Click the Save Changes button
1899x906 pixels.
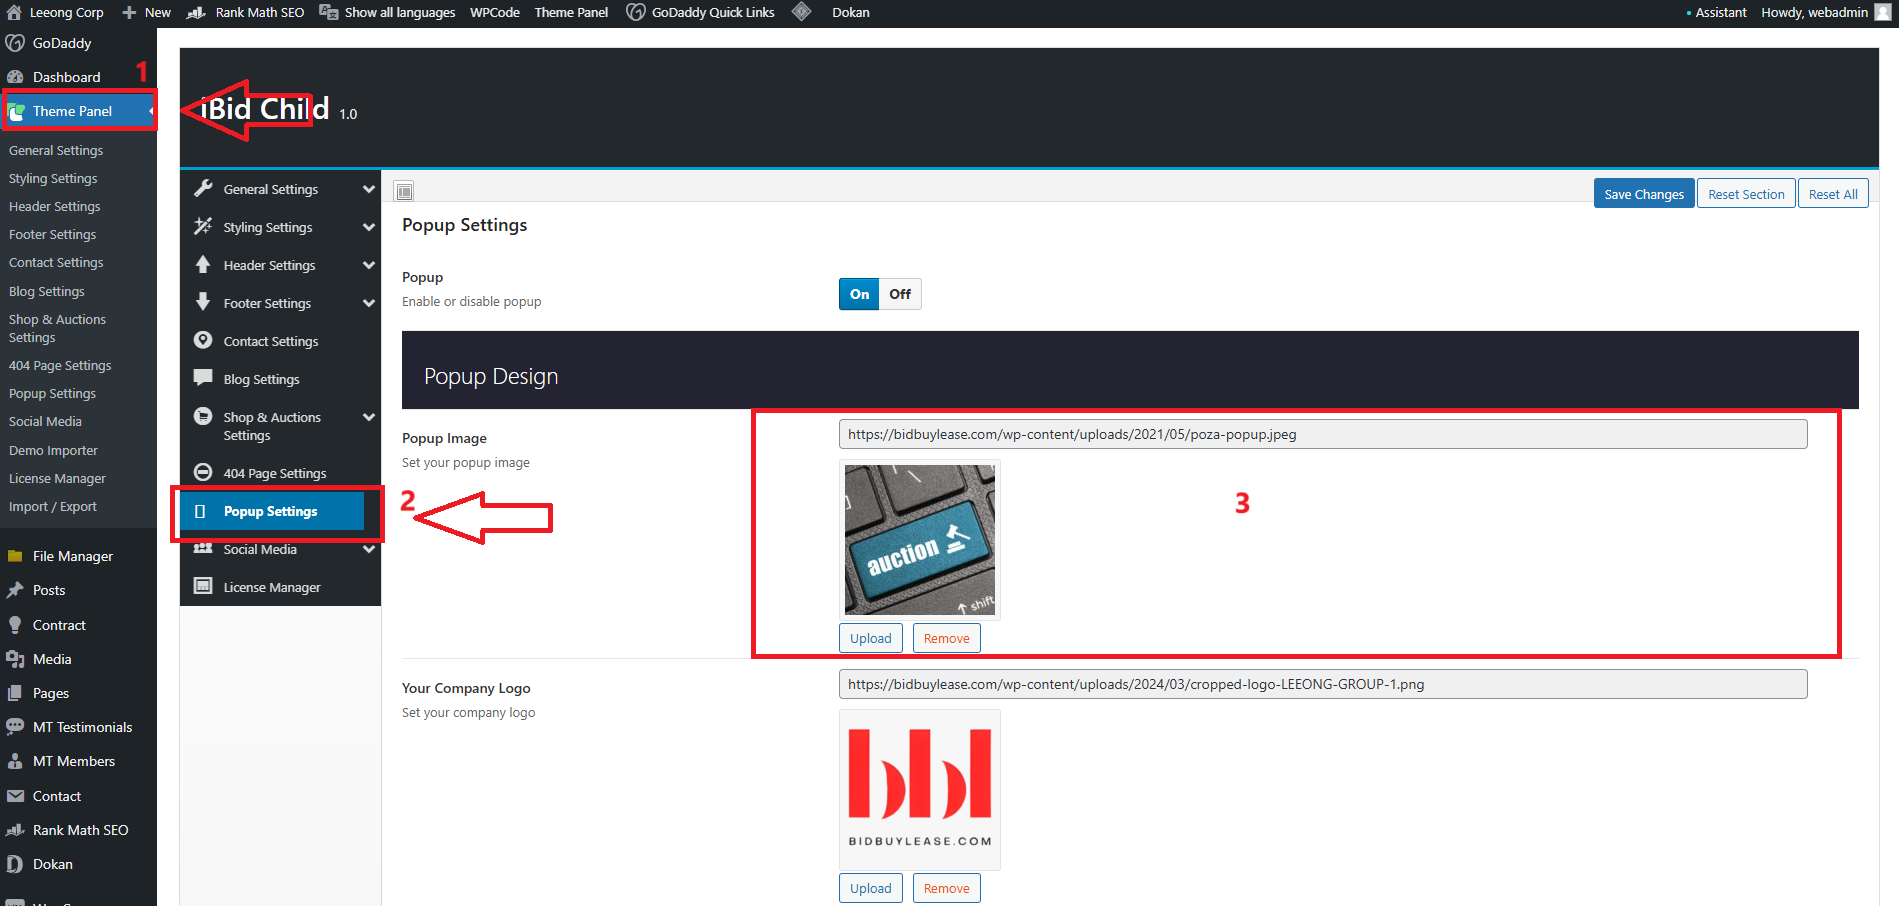1643,194
